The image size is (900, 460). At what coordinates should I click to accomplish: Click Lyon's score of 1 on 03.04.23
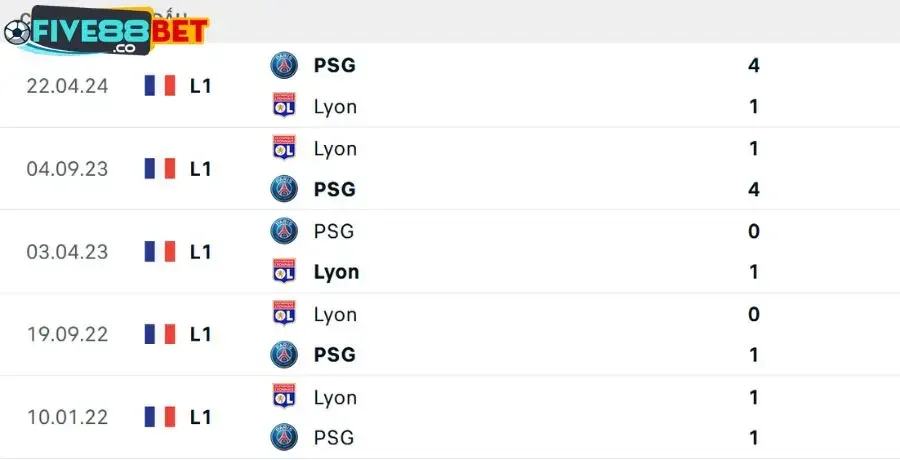coord(754,272)
